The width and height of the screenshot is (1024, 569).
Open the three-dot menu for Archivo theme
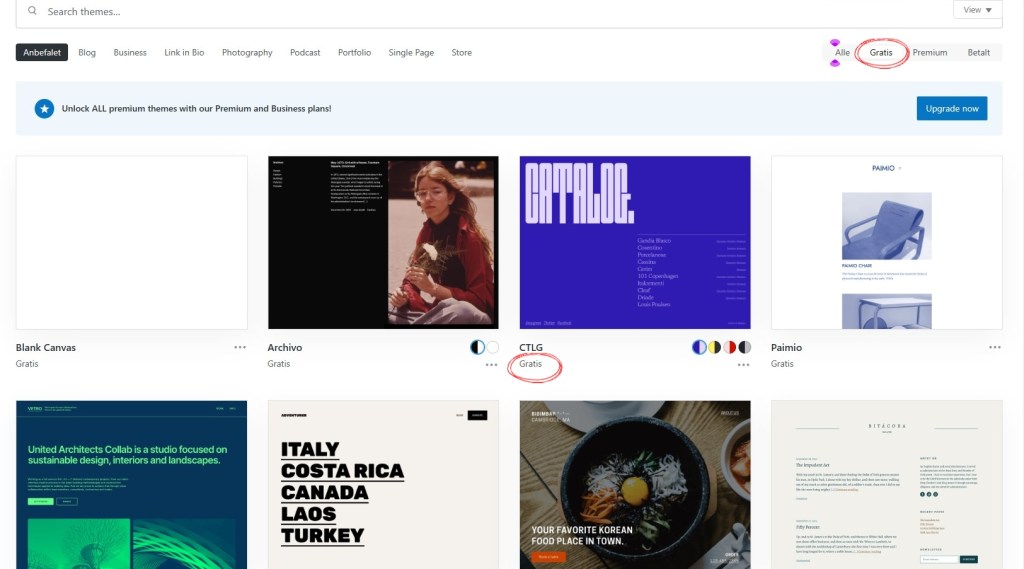coord(491,365)
